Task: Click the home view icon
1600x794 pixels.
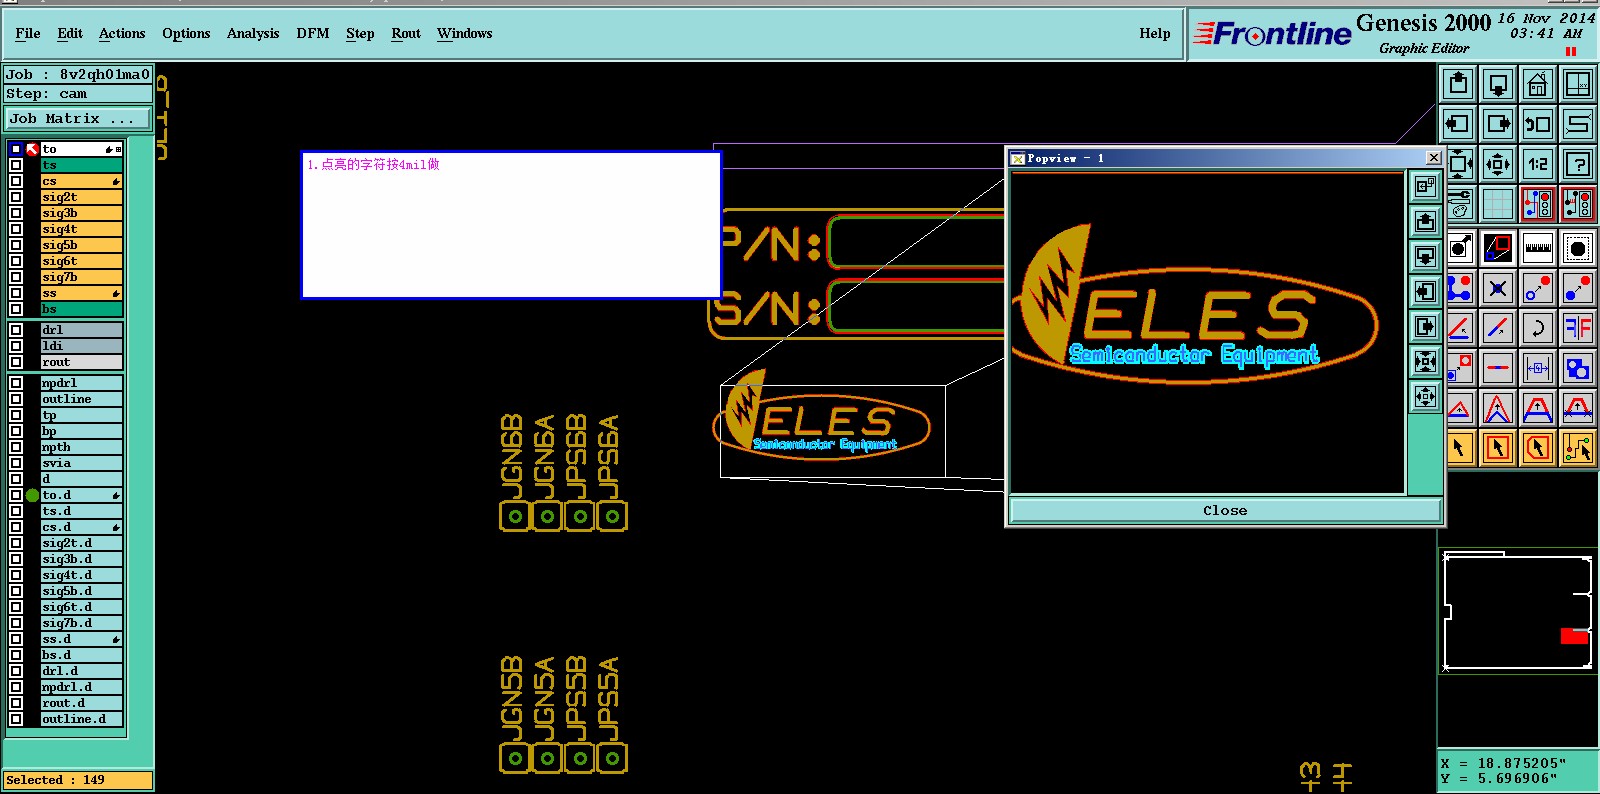Action: point(1538,85)
